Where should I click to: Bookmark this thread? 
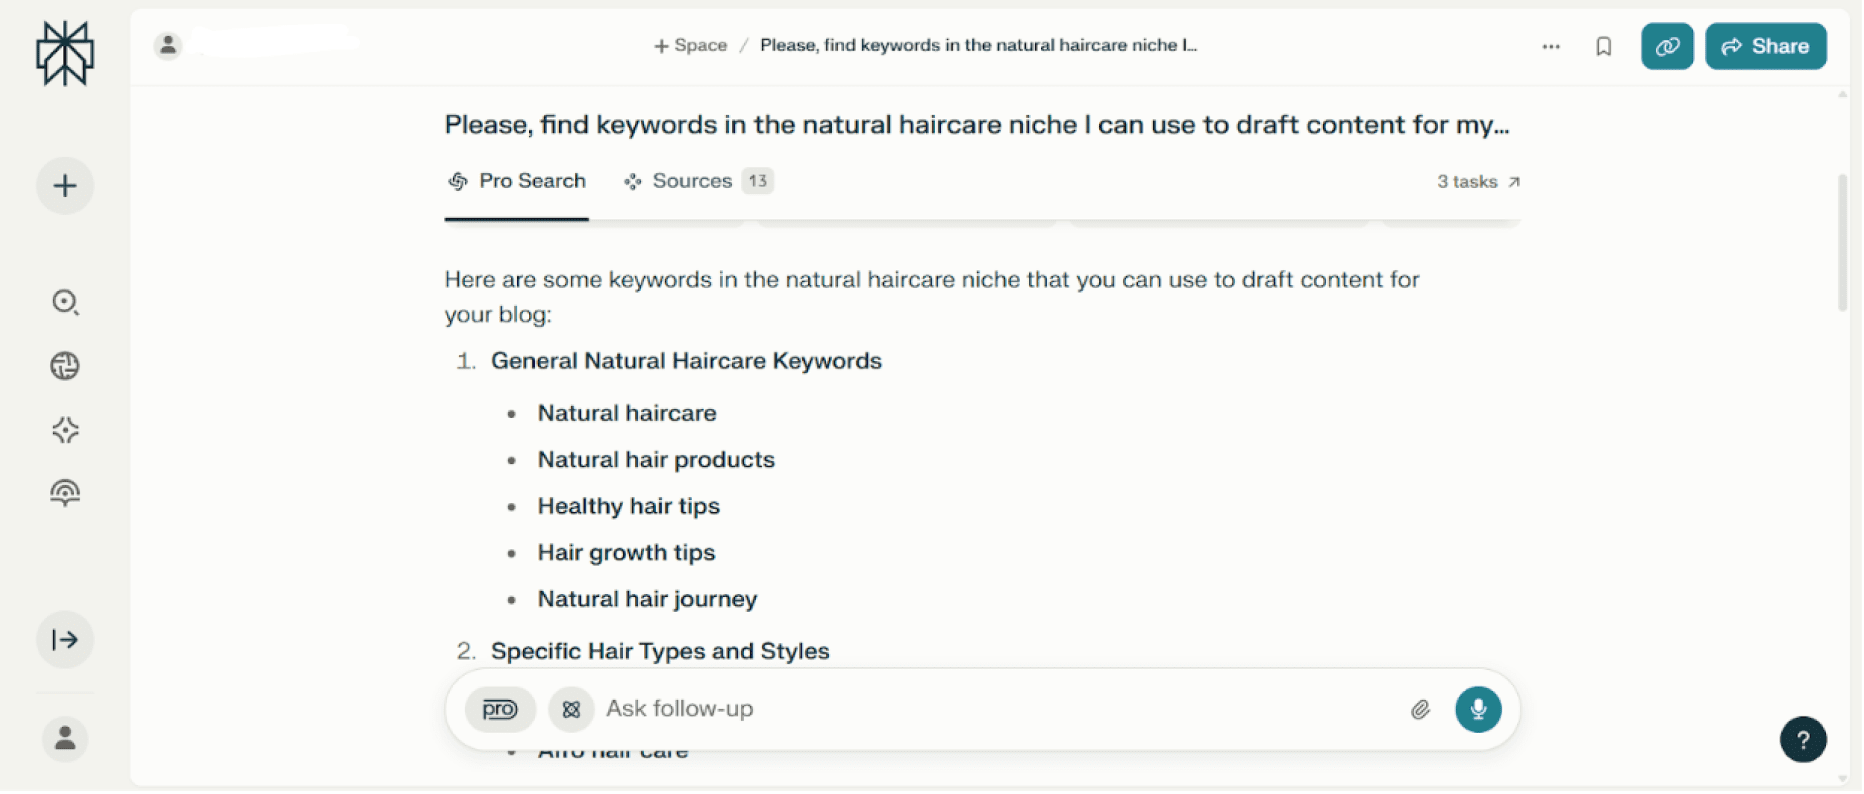coord(1604,46)
